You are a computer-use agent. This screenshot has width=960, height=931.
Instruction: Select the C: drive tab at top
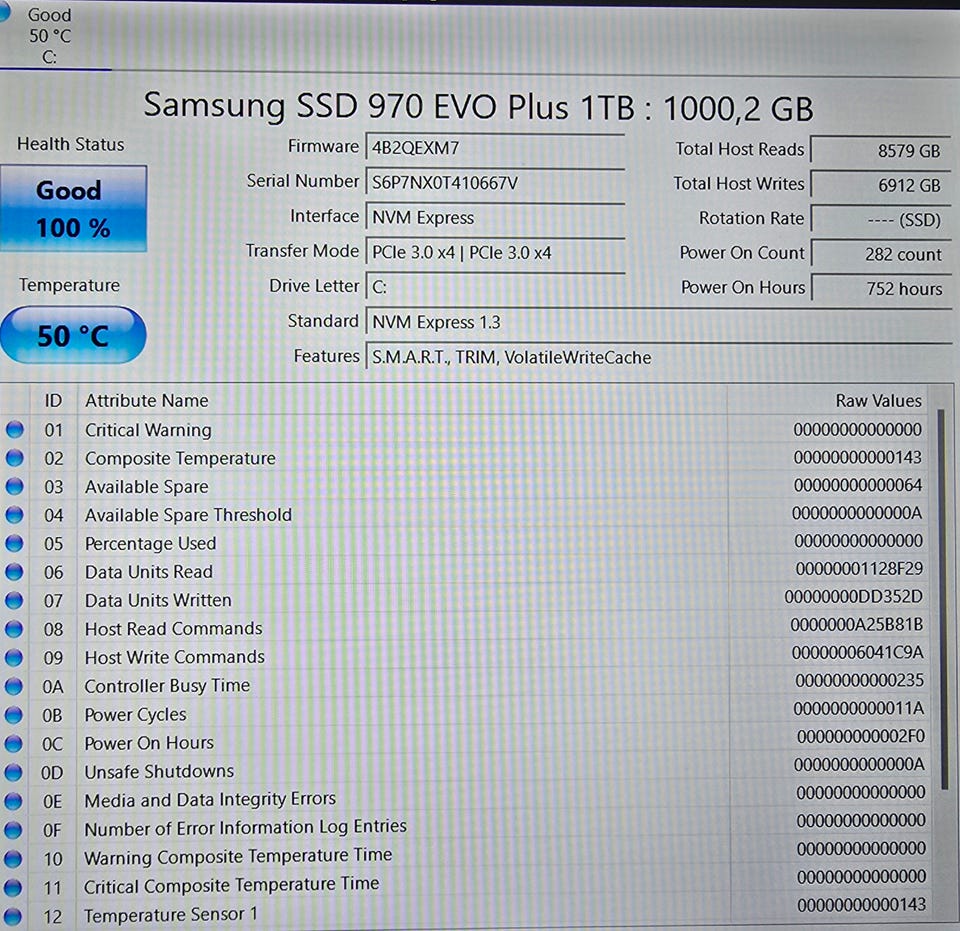(x=49, y=36)
